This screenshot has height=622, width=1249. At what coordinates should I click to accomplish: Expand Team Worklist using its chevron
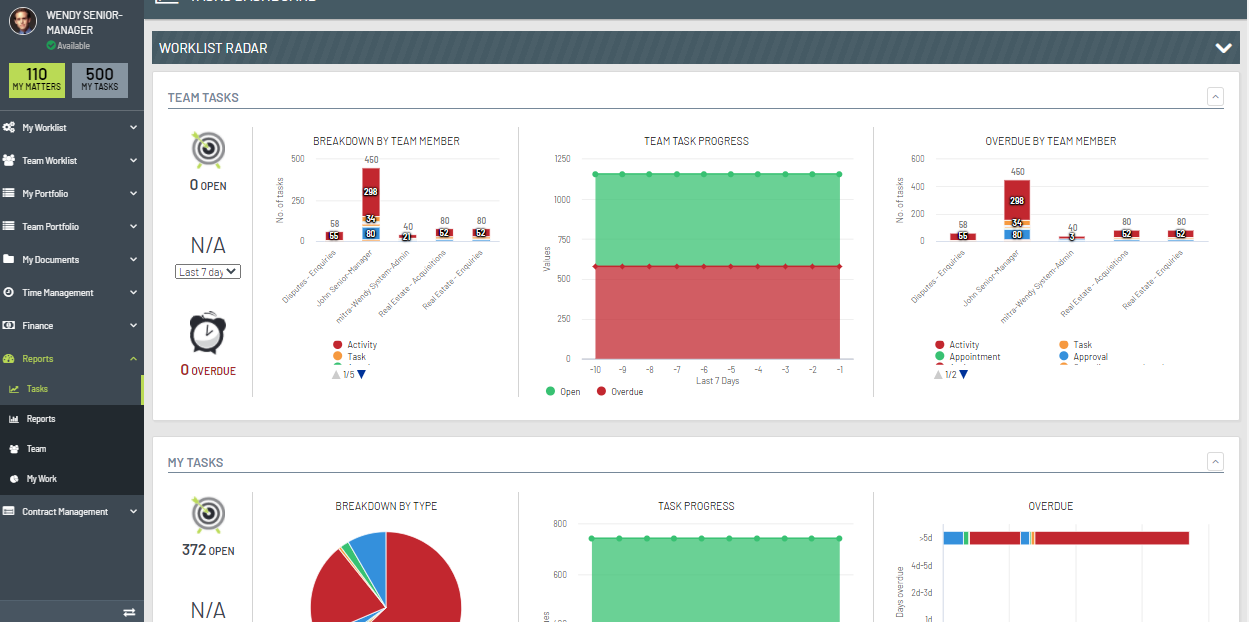[x=134, y=161]
